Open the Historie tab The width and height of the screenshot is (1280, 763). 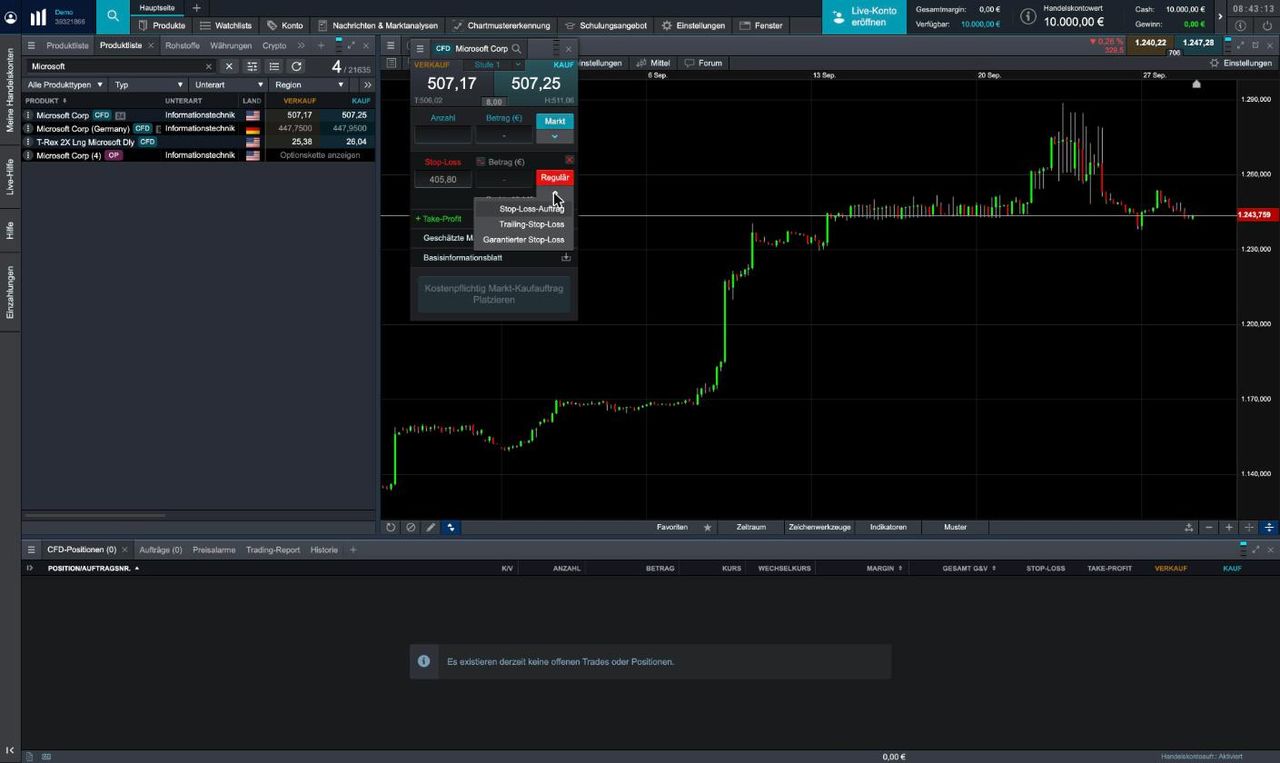324,549
